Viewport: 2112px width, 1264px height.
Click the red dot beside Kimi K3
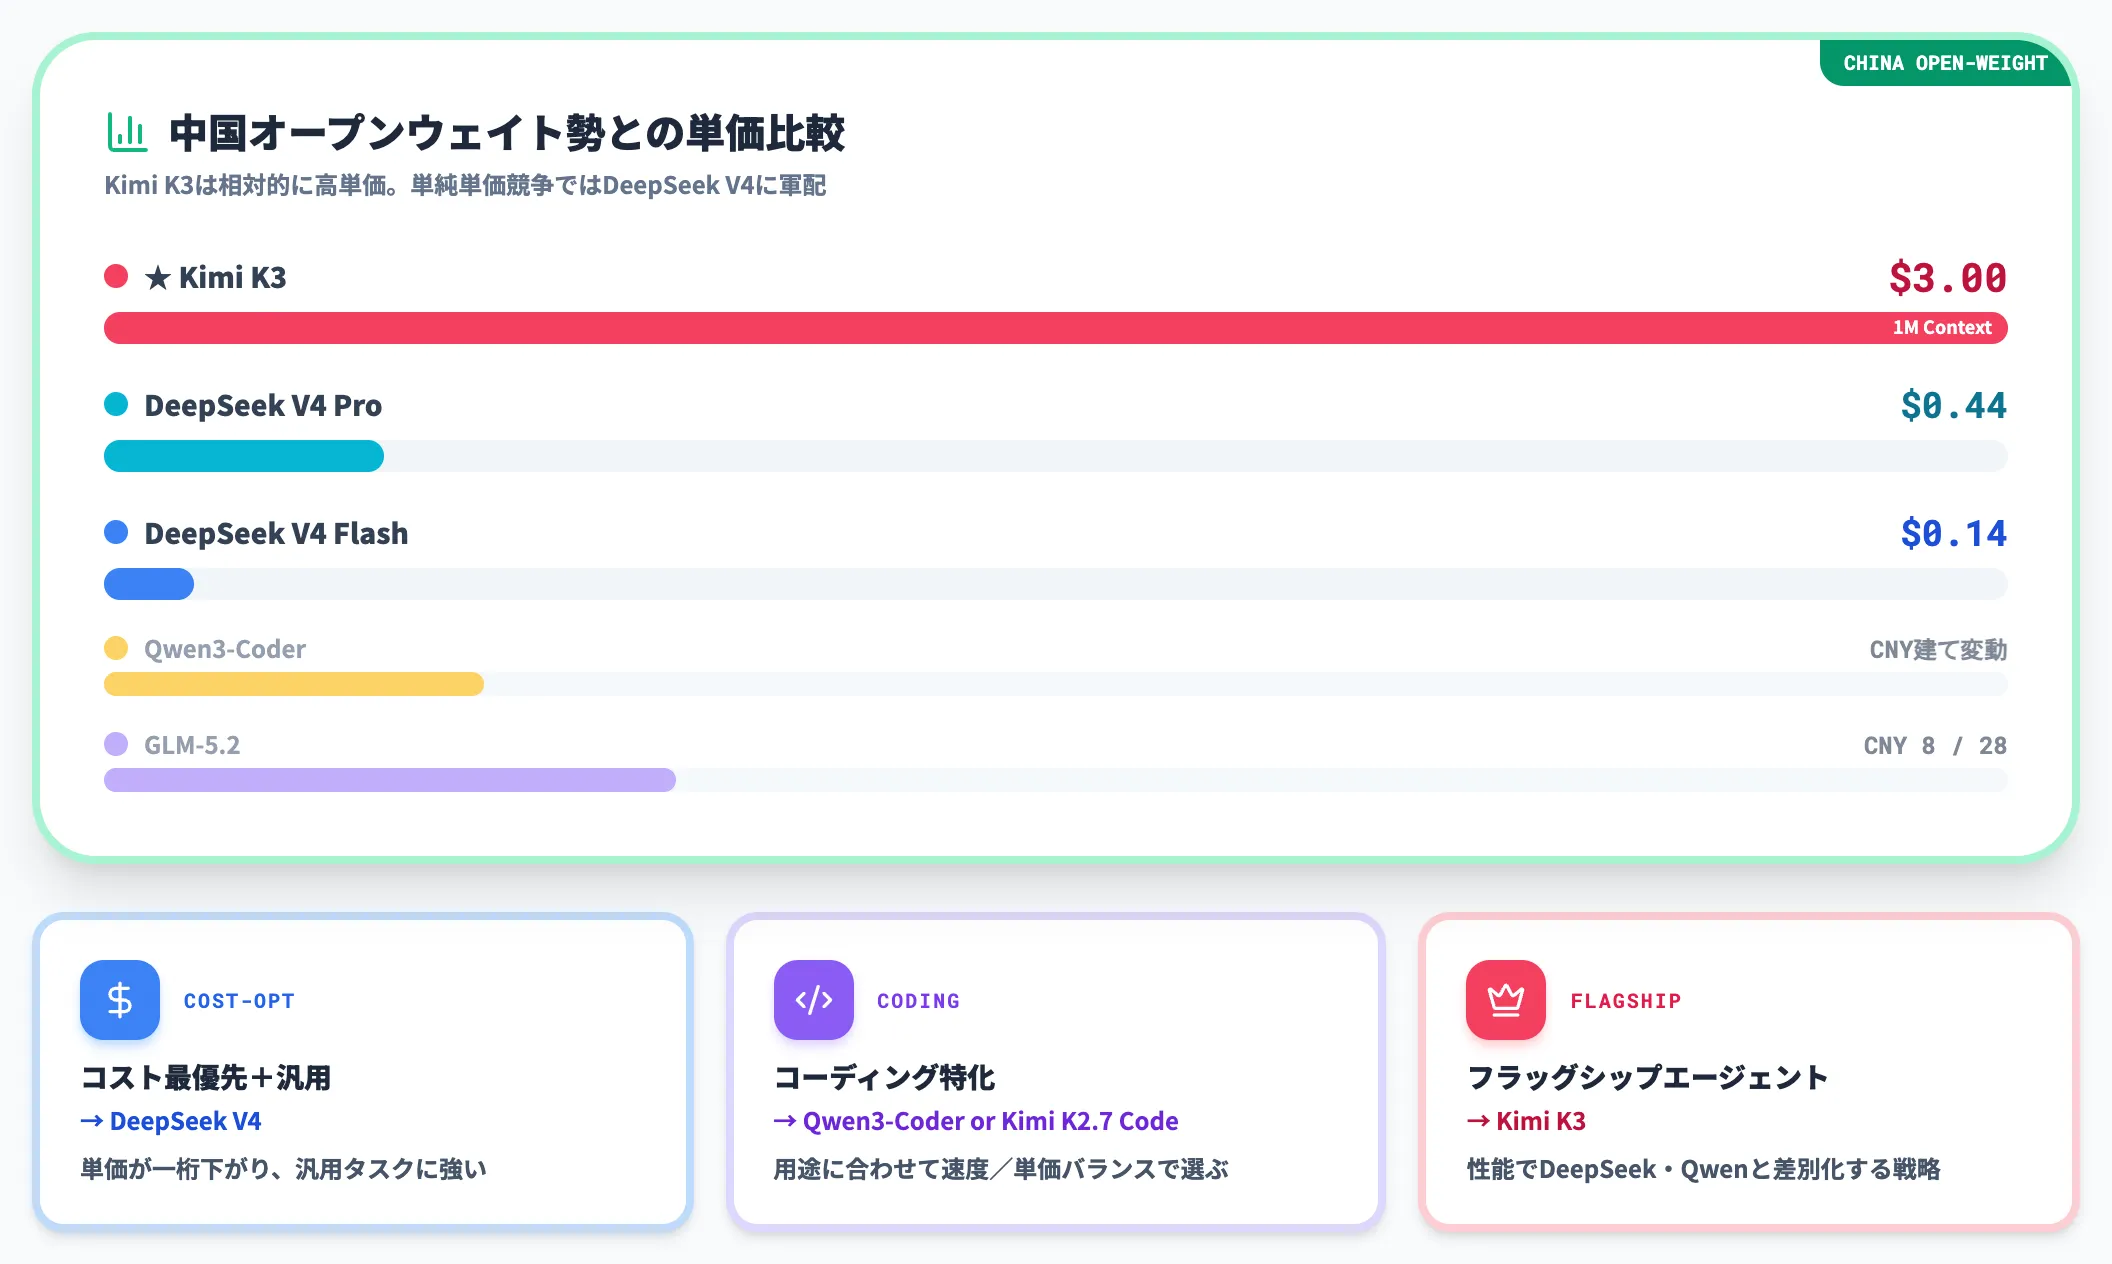tap(116, 276)
